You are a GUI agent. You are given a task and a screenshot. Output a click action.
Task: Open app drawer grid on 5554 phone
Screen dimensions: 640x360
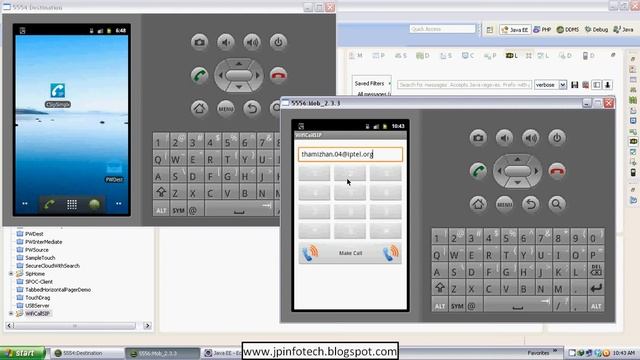point(72,204)
